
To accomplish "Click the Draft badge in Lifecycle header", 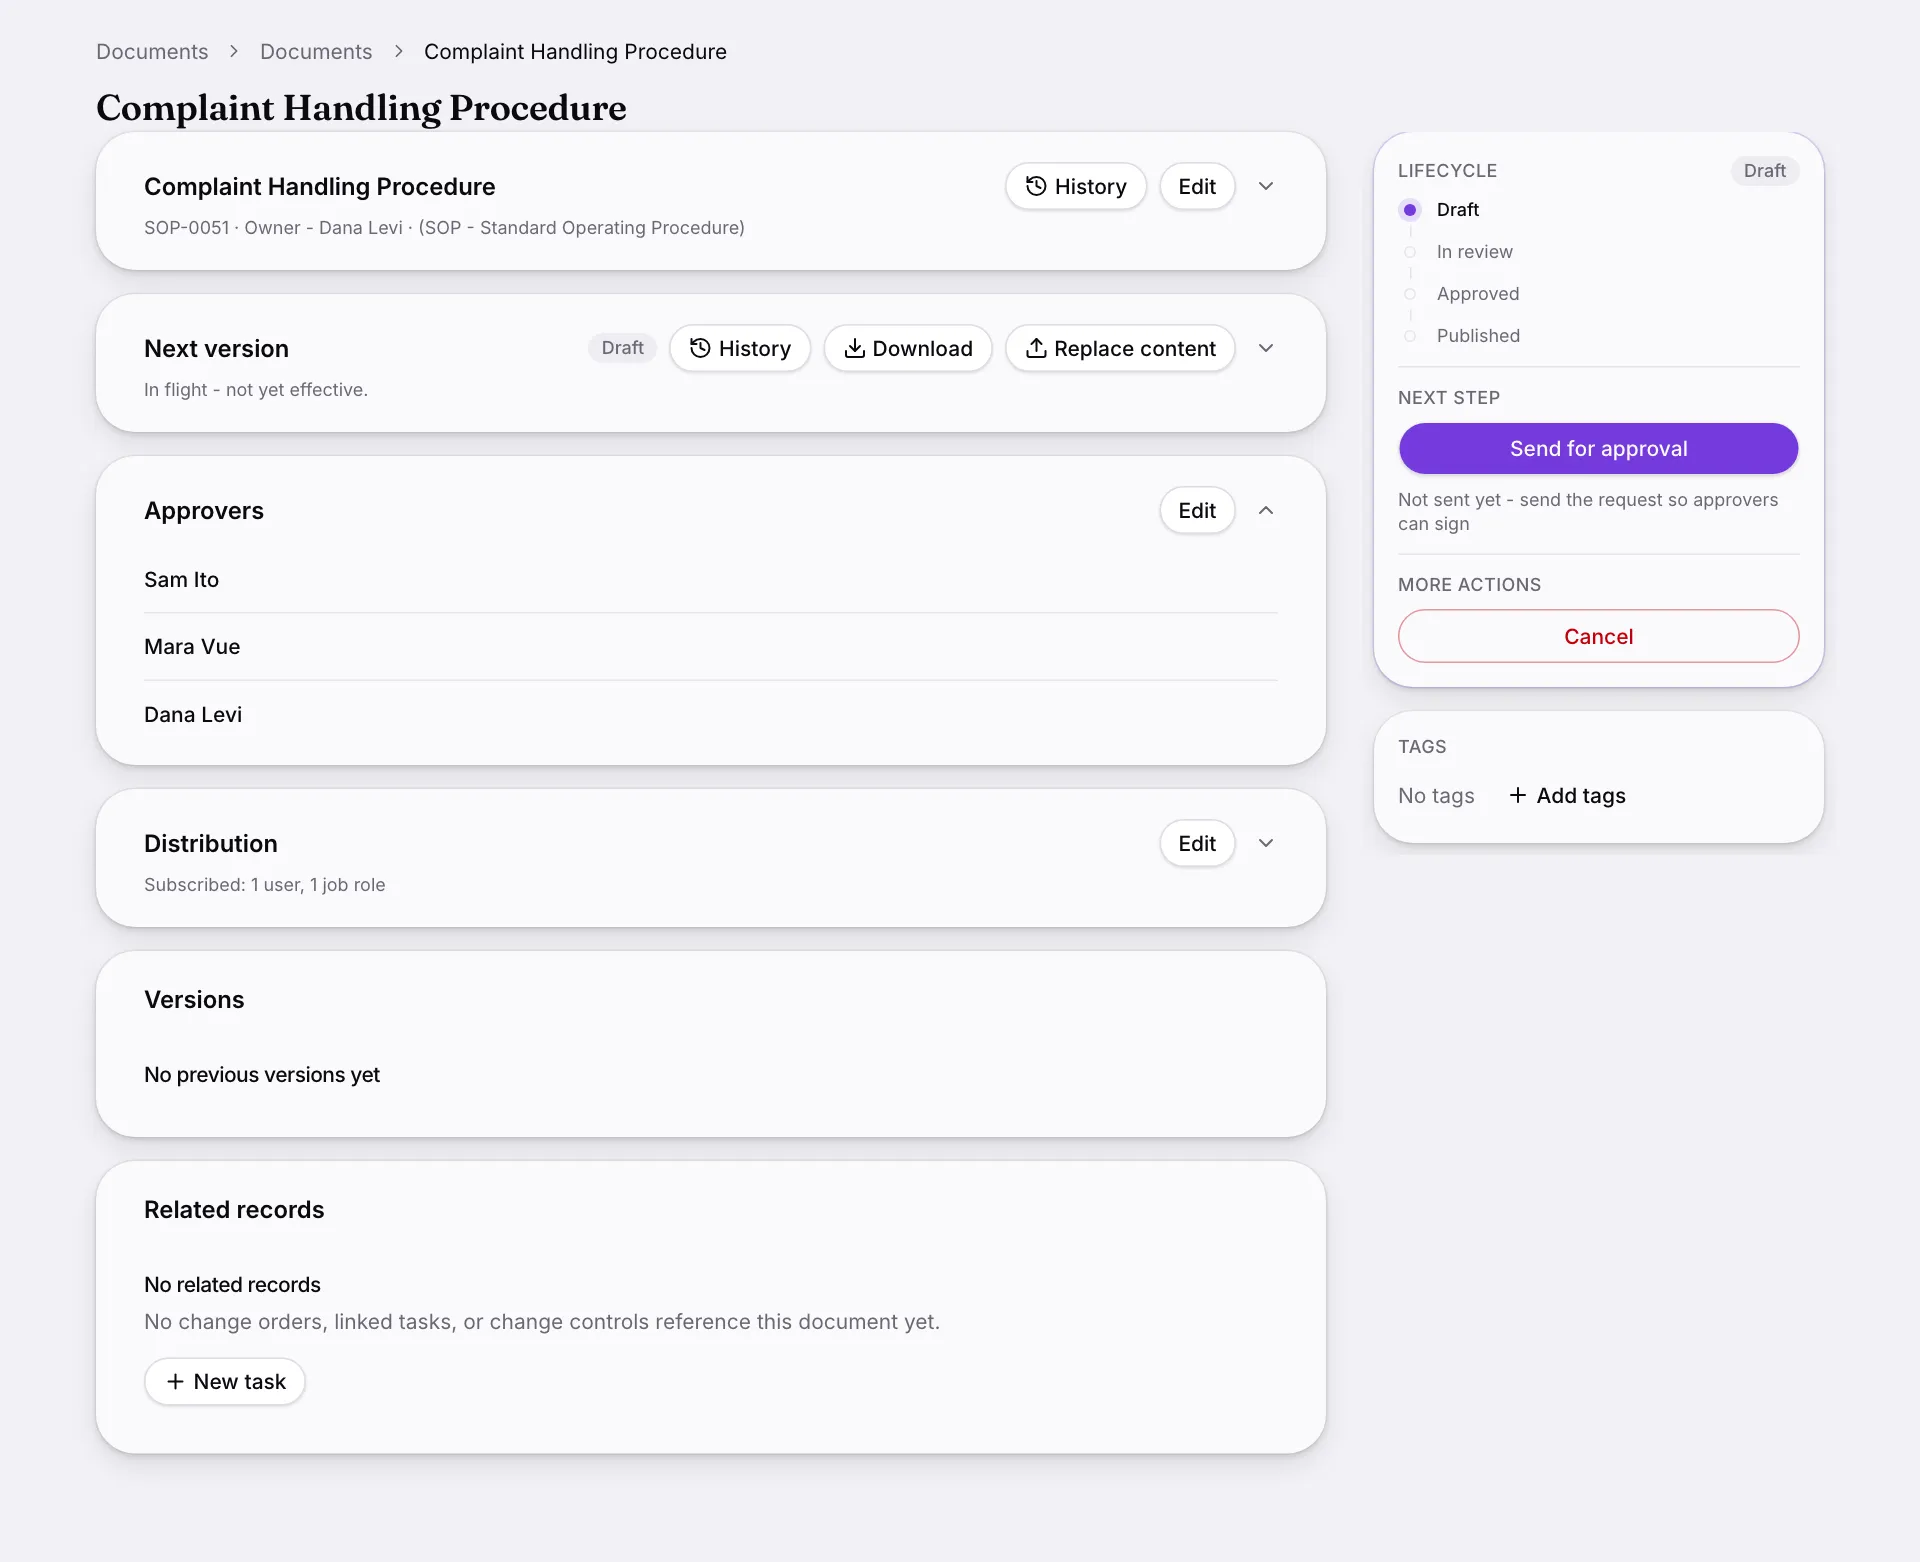I will 1764,170.
